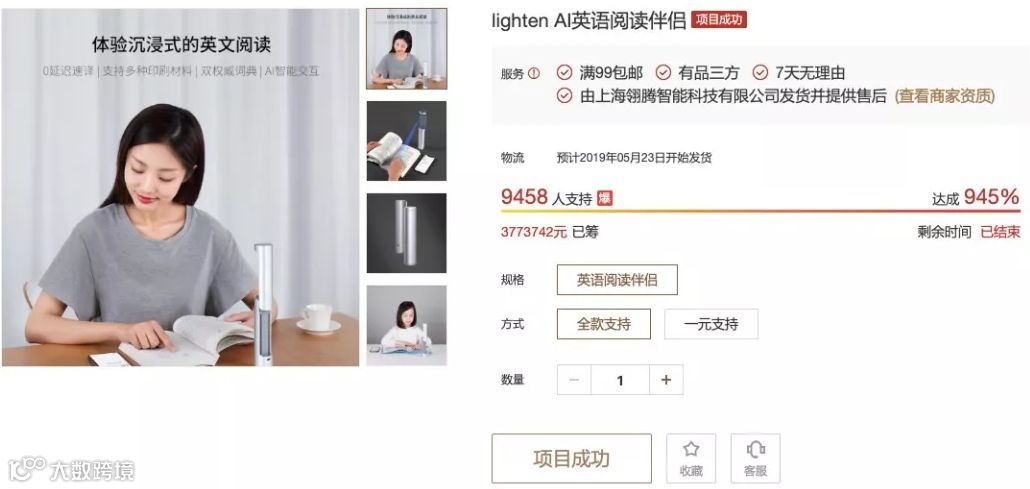Choose the 英语阅读伴侣 specification
This screenshot has height=489, width=1030.
617,280
